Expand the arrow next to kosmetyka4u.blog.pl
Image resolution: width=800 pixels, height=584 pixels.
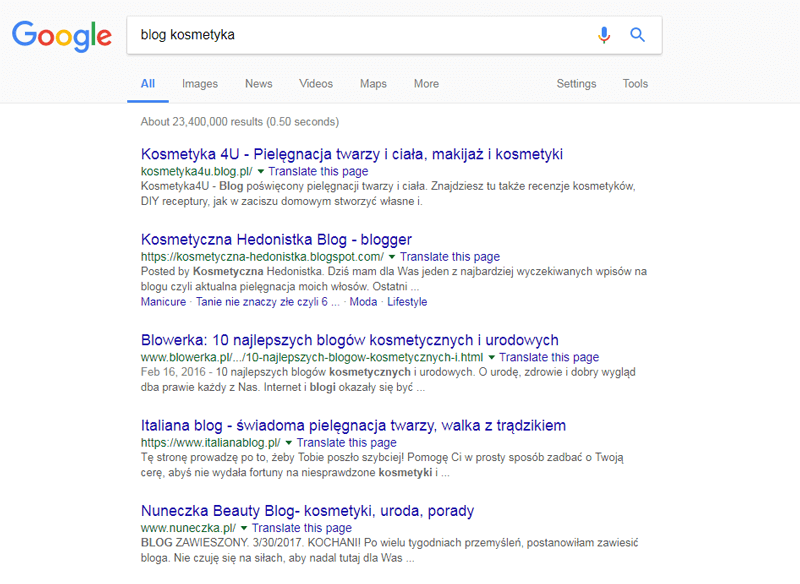(260, 171)
